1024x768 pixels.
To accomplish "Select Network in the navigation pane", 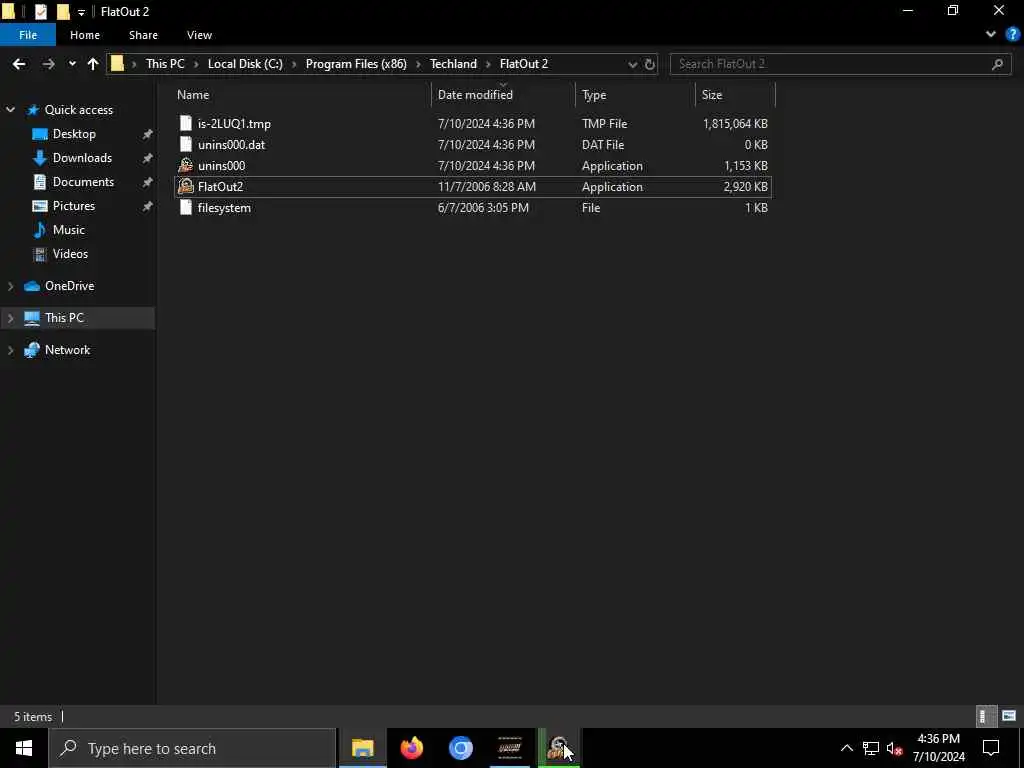I will coord(67,350).
